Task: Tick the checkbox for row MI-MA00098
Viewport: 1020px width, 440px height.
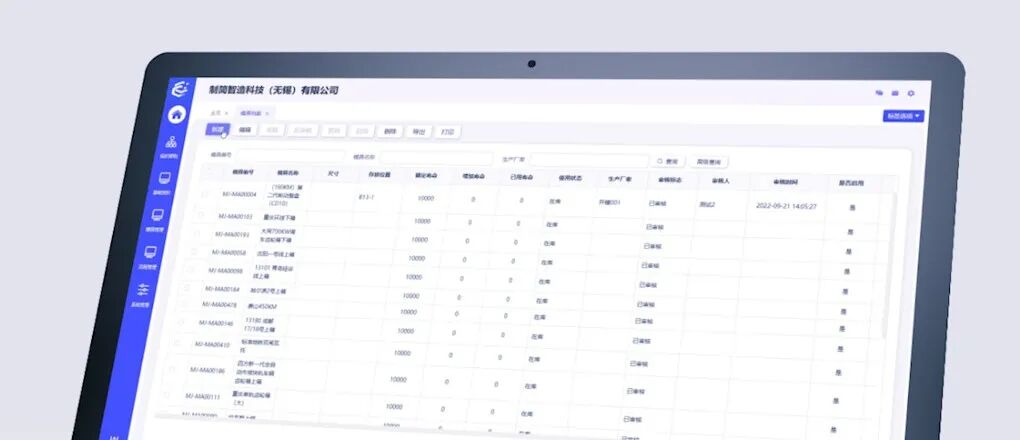Action: [189, 269]
